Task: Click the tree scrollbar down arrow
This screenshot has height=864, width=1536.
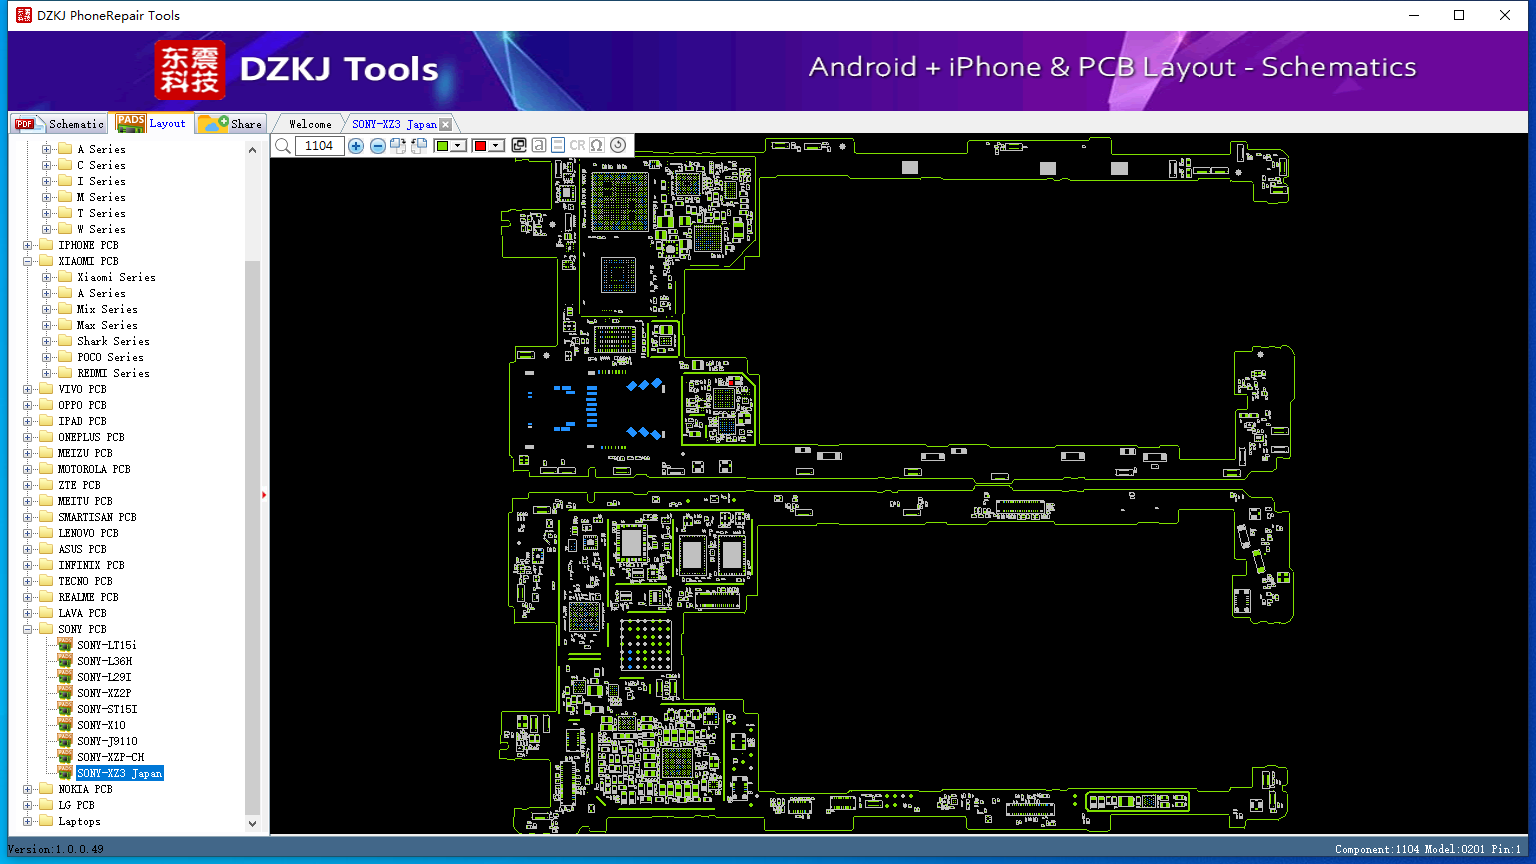Action: click(252, 824)
